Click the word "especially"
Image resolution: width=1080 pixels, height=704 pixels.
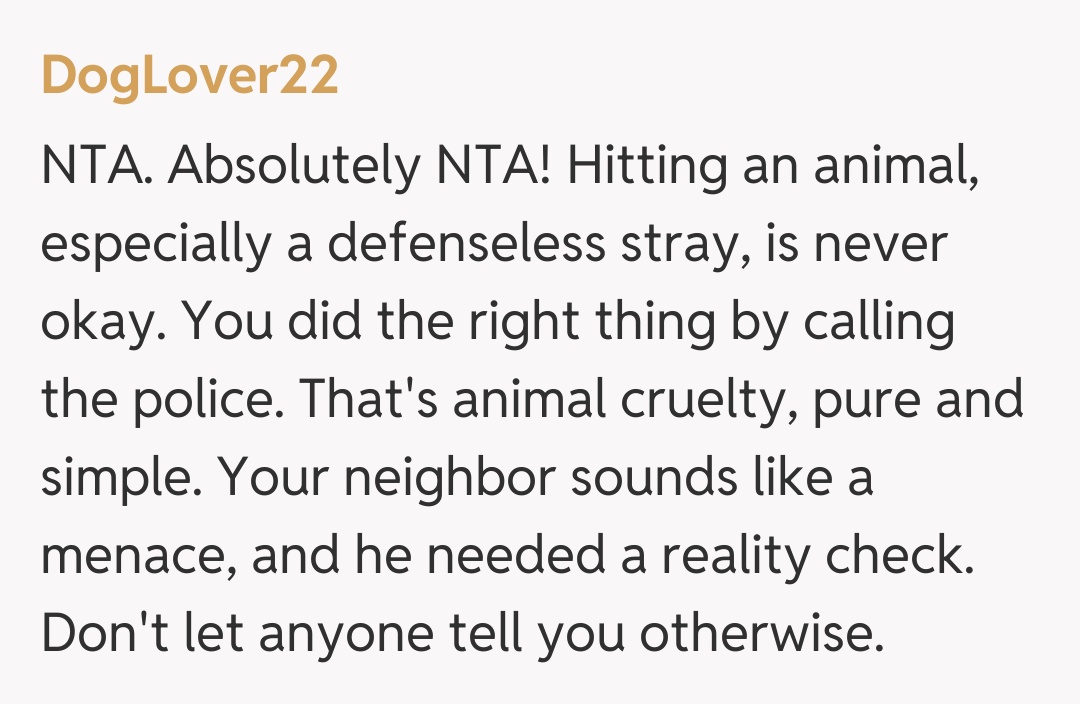(155, 244)
